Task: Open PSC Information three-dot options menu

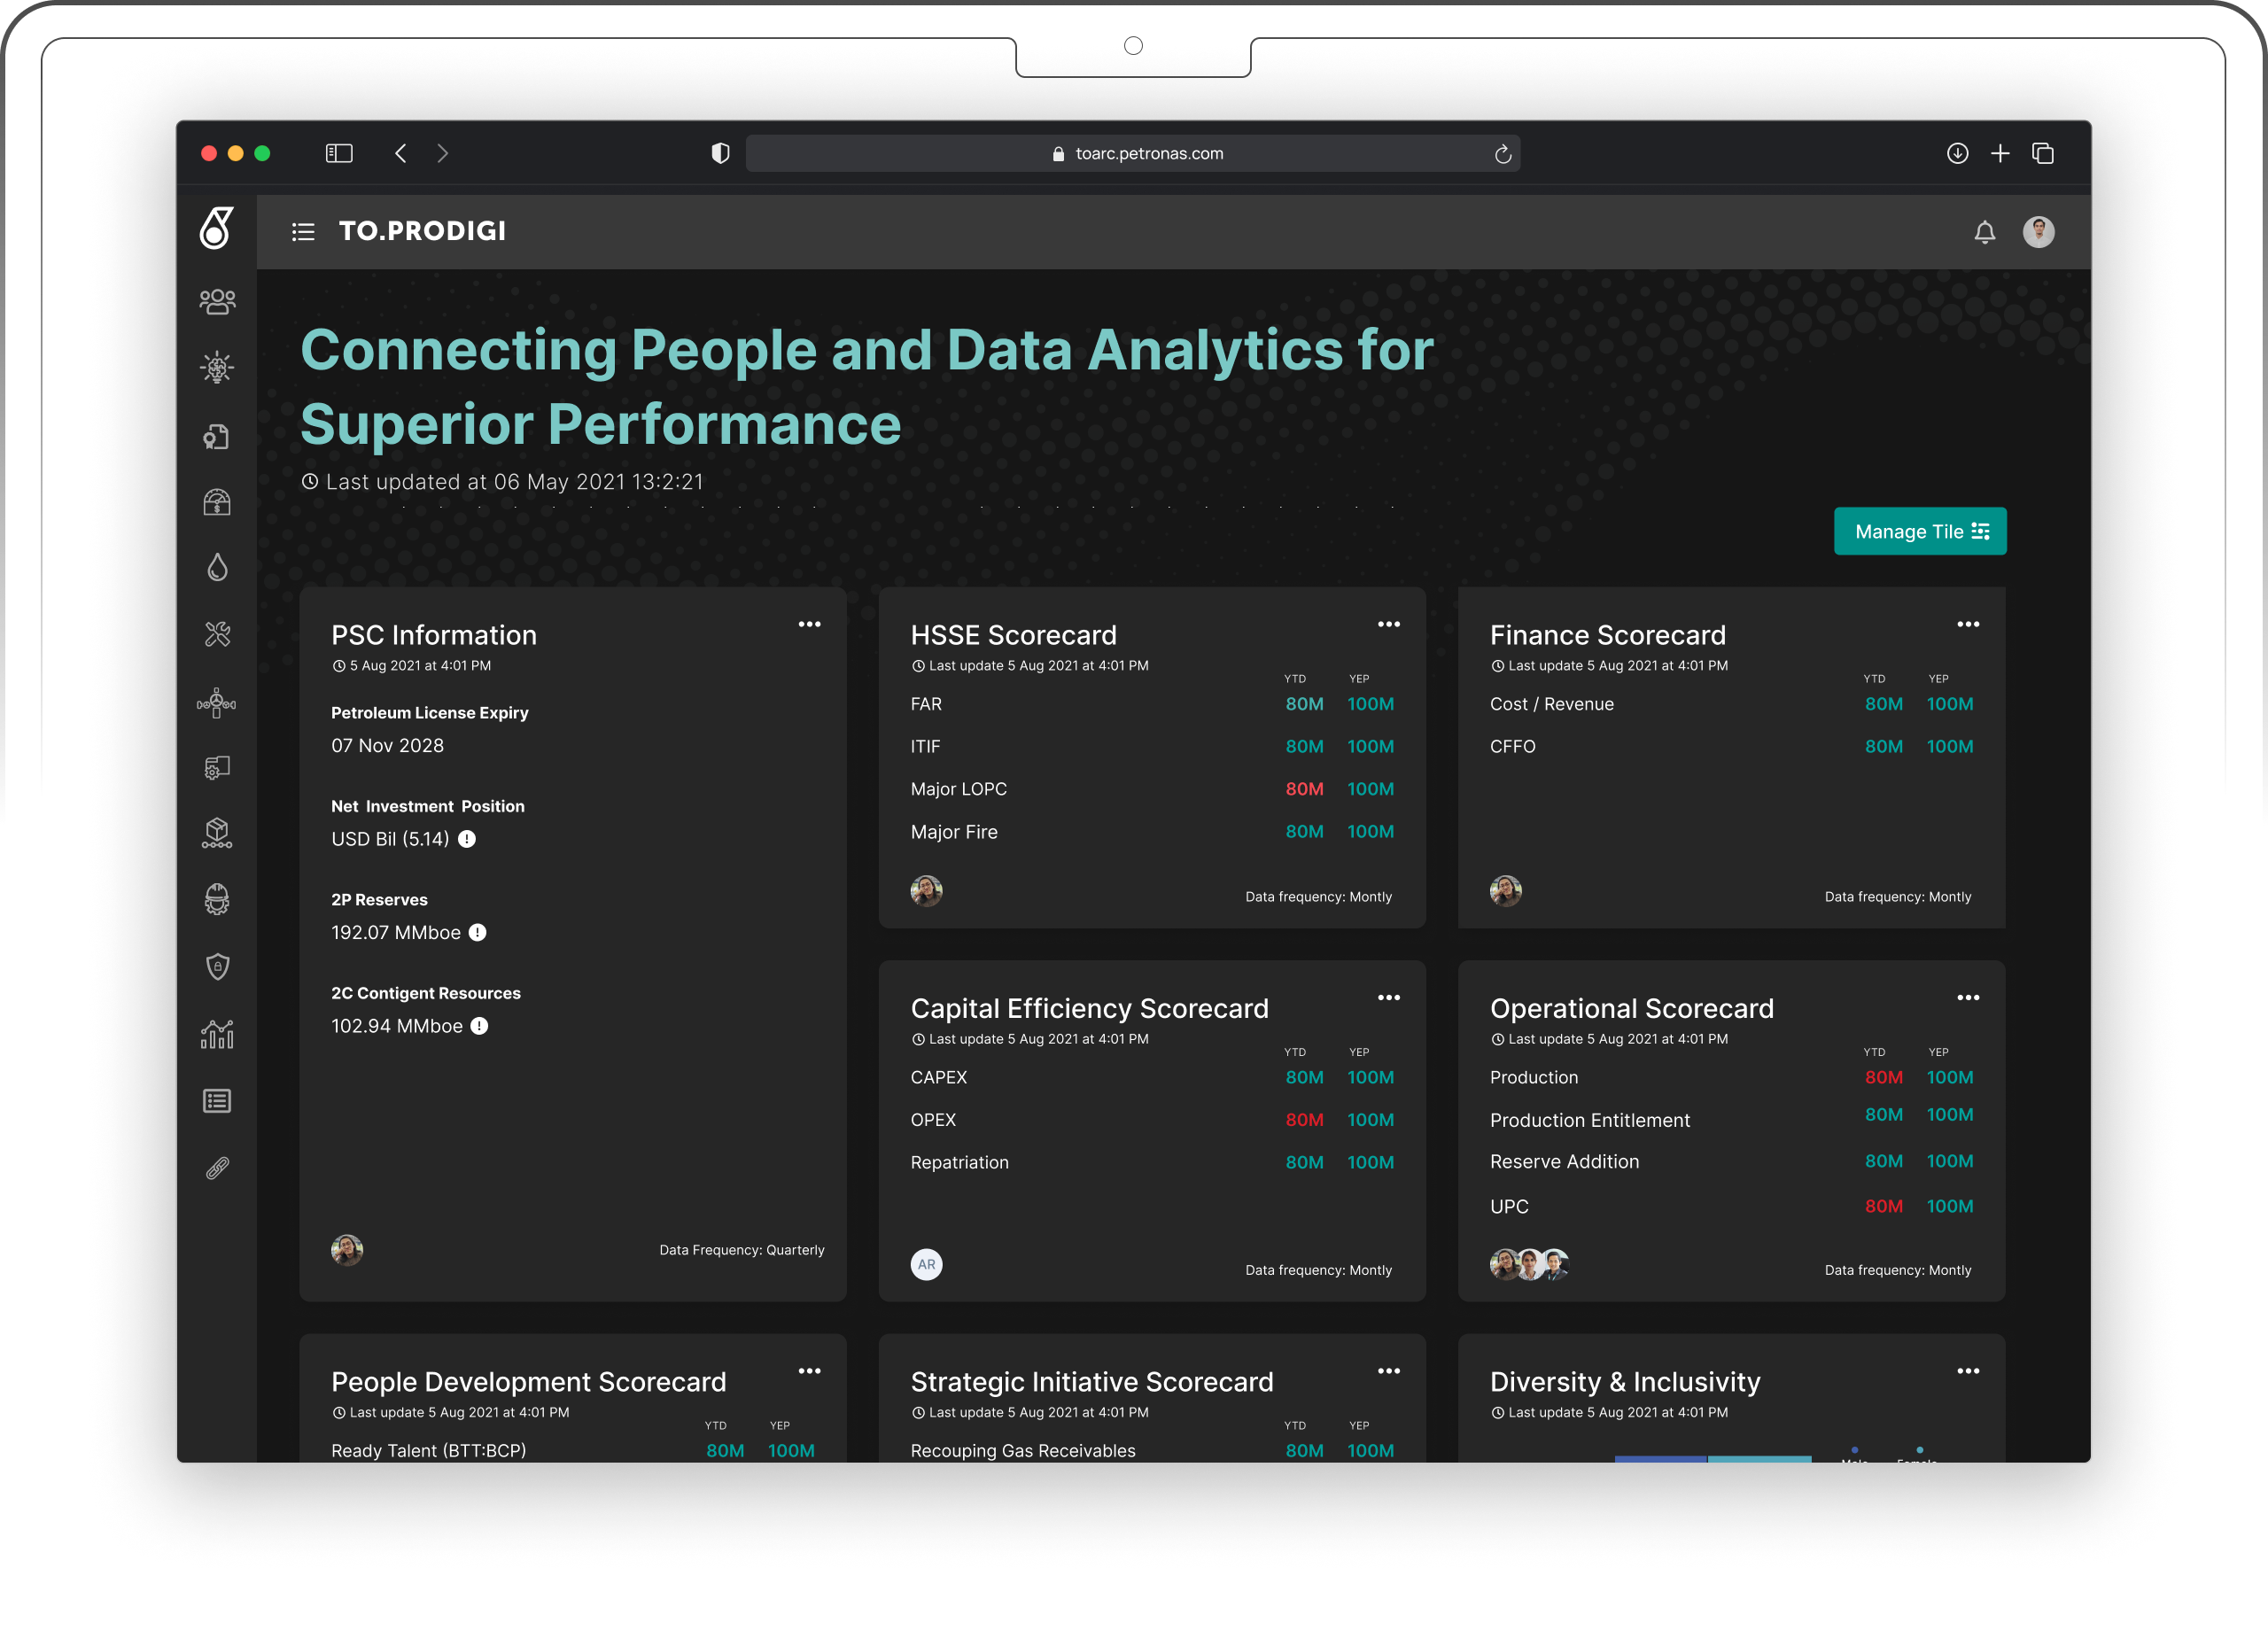Action: (809, 624)
